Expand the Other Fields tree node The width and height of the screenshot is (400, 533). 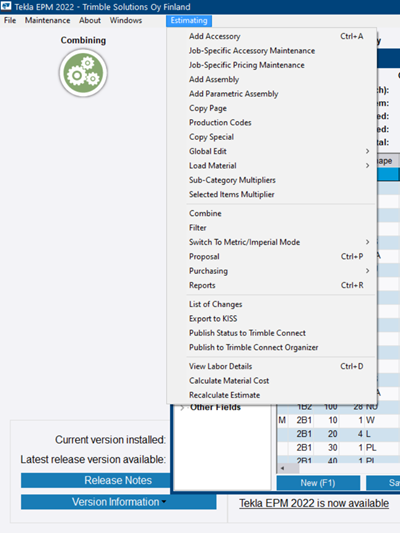tap(182, 407)
